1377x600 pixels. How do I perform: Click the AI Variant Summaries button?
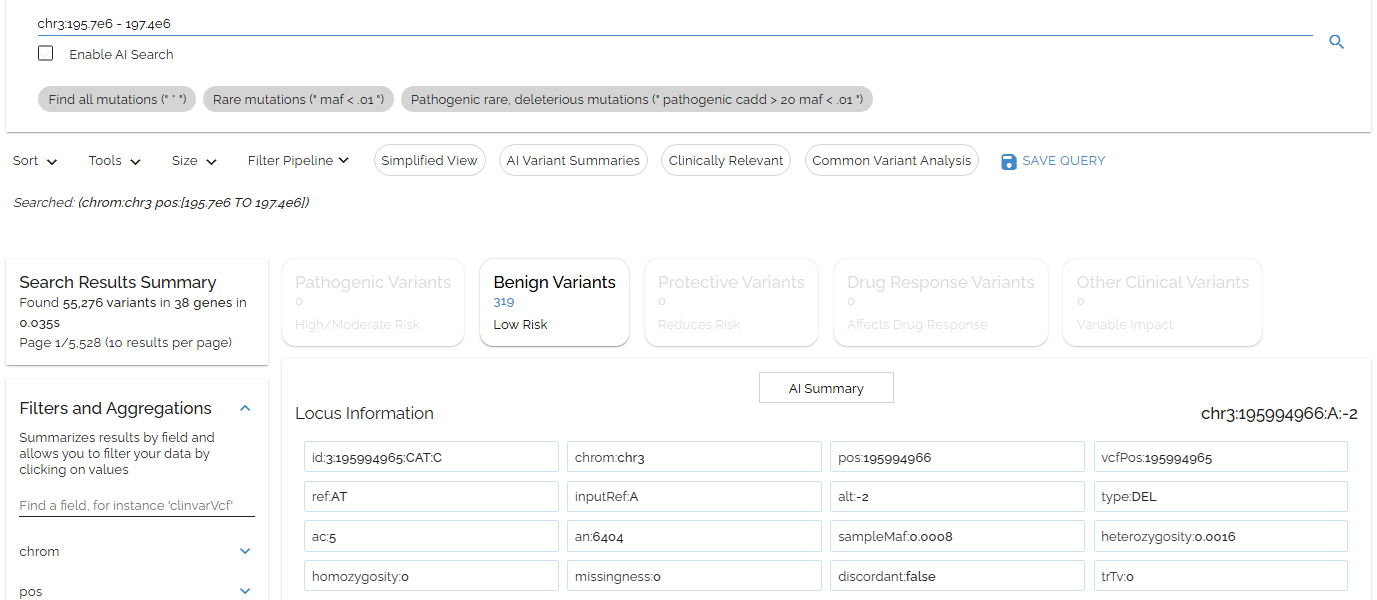coord(573,160)
